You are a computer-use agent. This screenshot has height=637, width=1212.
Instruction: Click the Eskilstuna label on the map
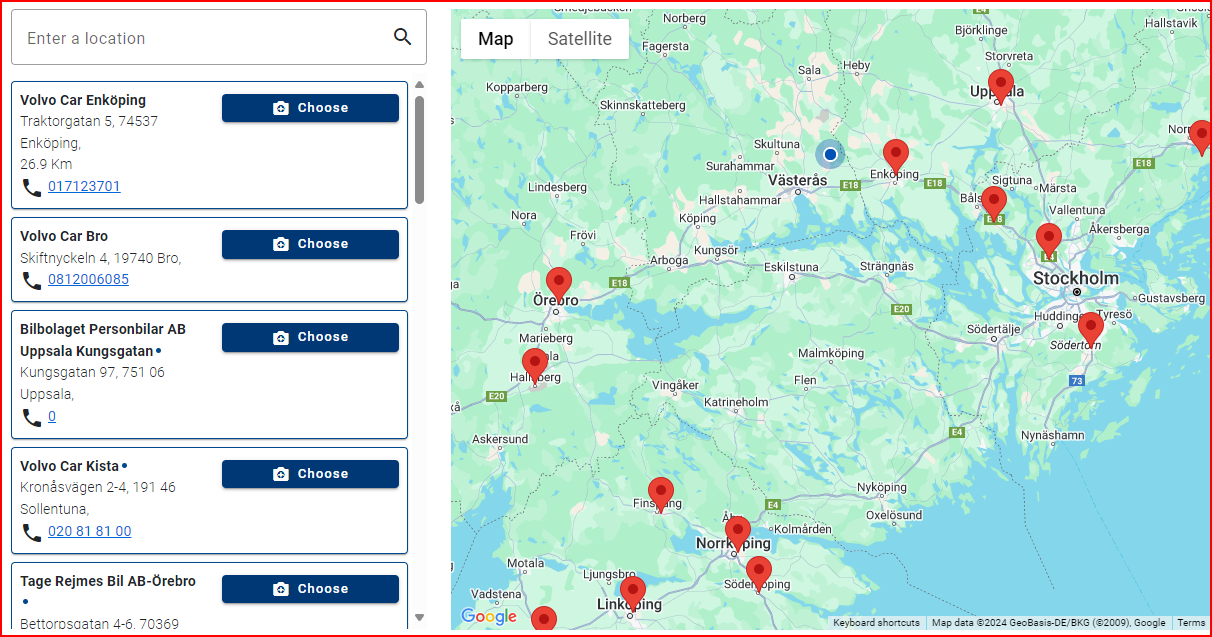(x=791, y=267)
